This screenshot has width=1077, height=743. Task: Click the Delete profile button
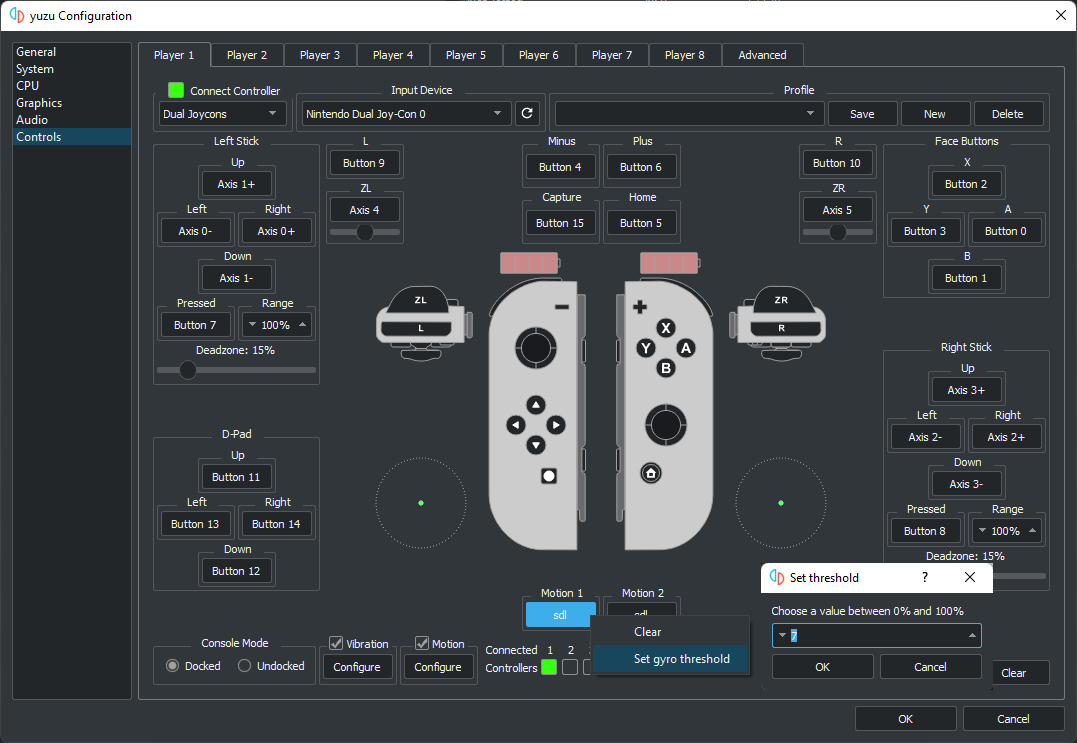1008,114
